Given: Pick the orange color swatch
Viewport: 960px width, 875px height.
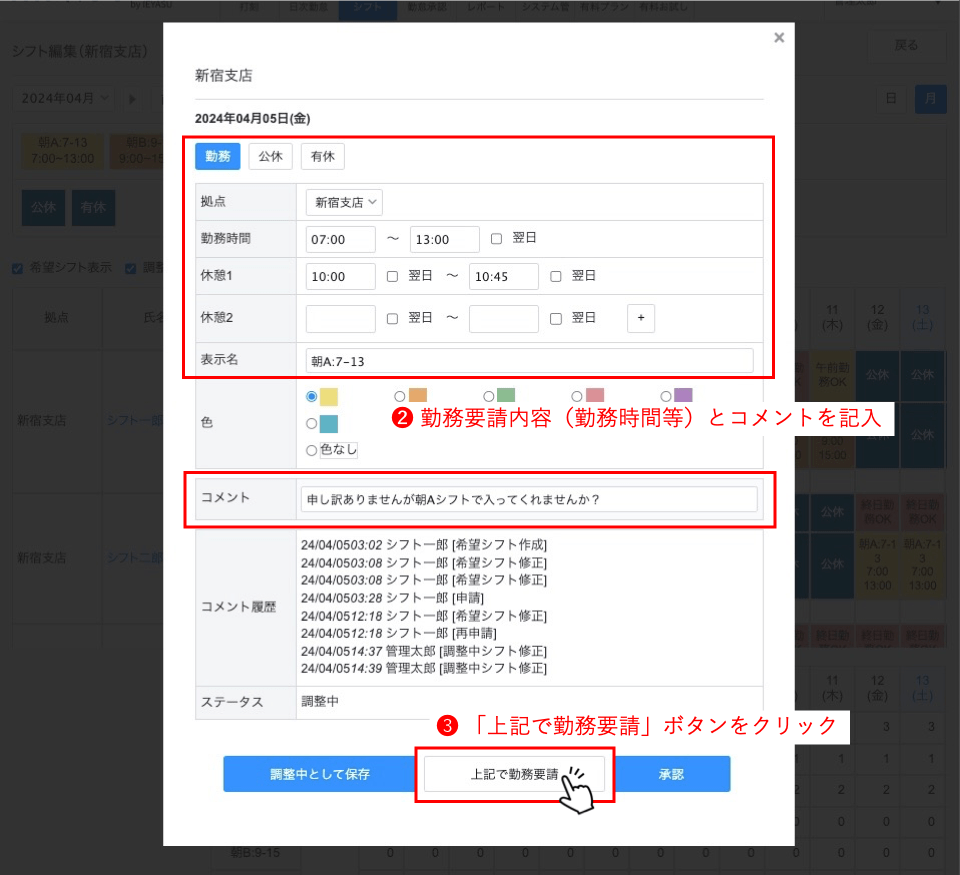Looking at the screenshot, I should tap(401, 396).
